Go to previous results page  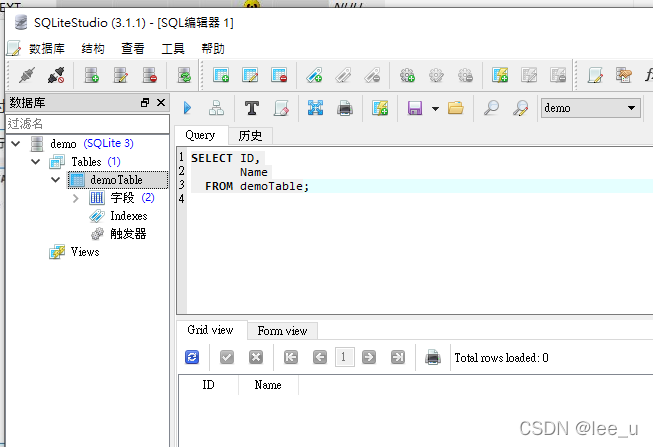320,357
